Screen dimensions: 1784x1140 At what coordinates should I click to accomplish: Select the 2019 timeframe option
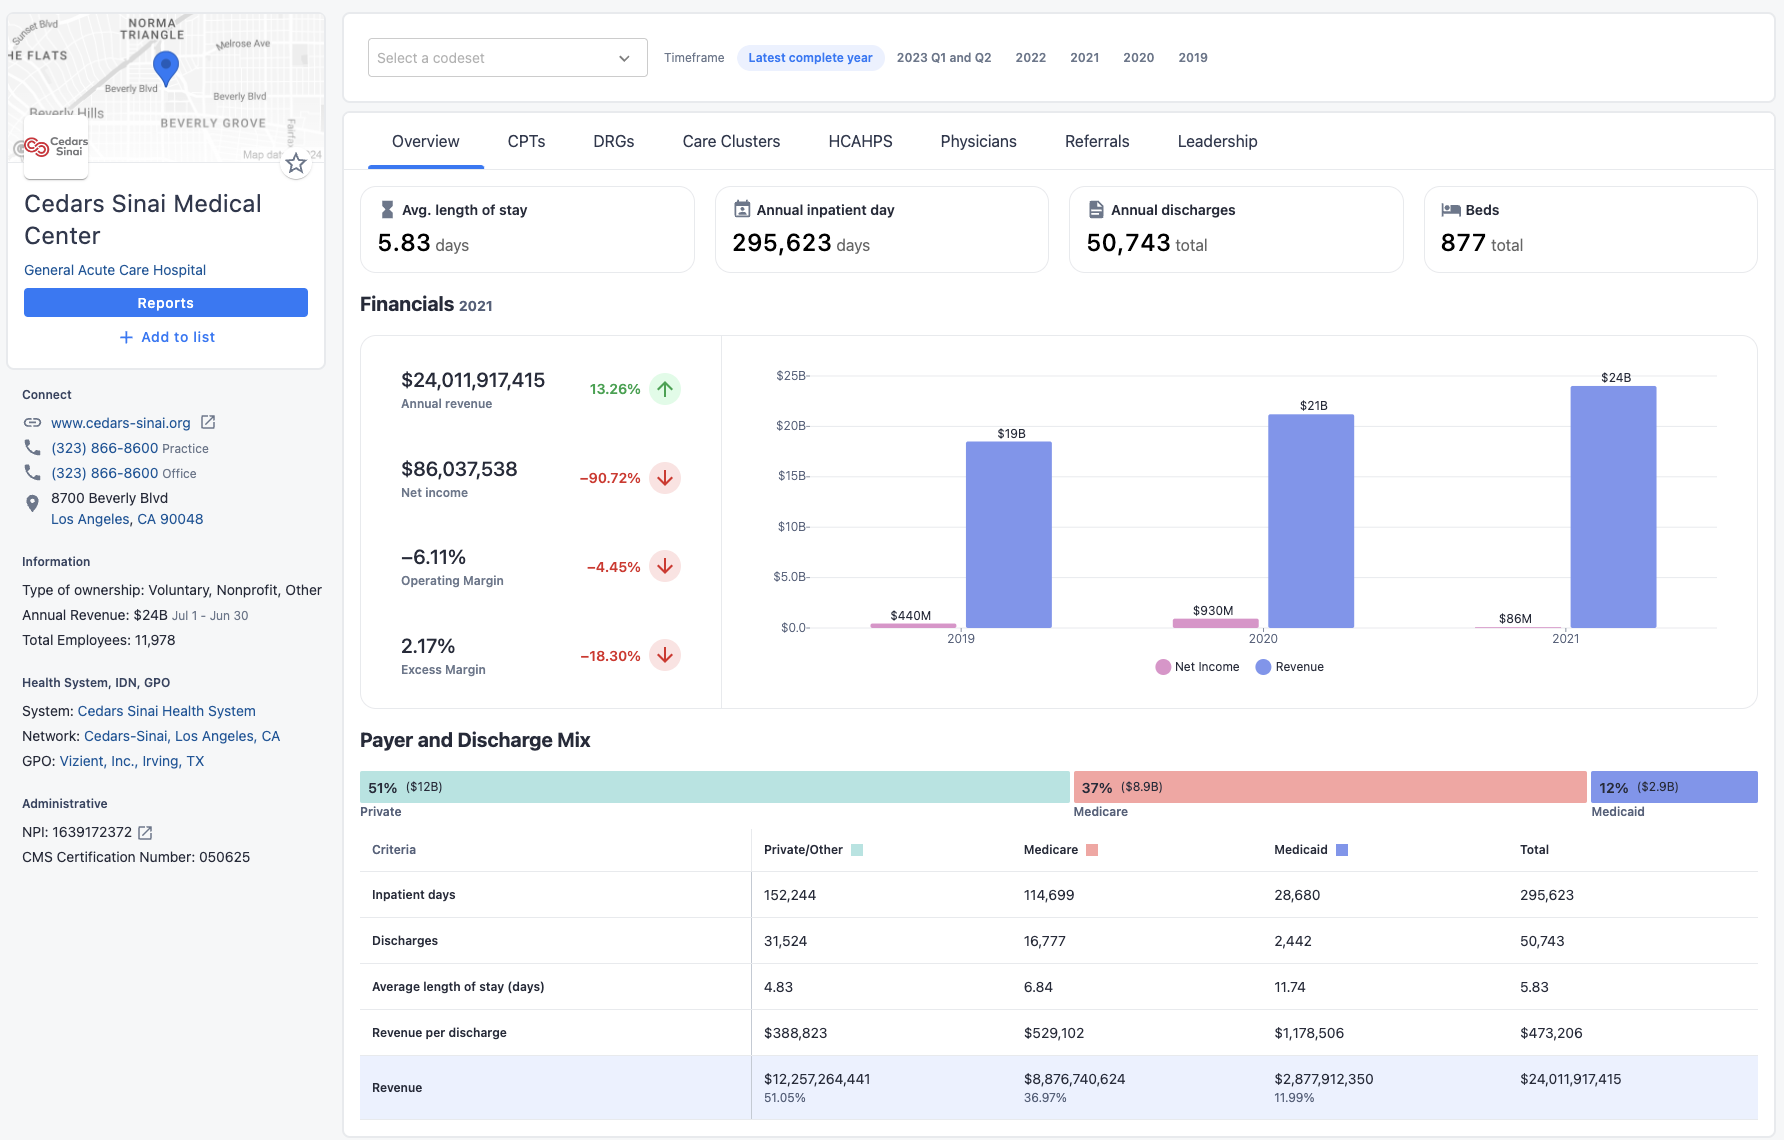point(1193,58)
